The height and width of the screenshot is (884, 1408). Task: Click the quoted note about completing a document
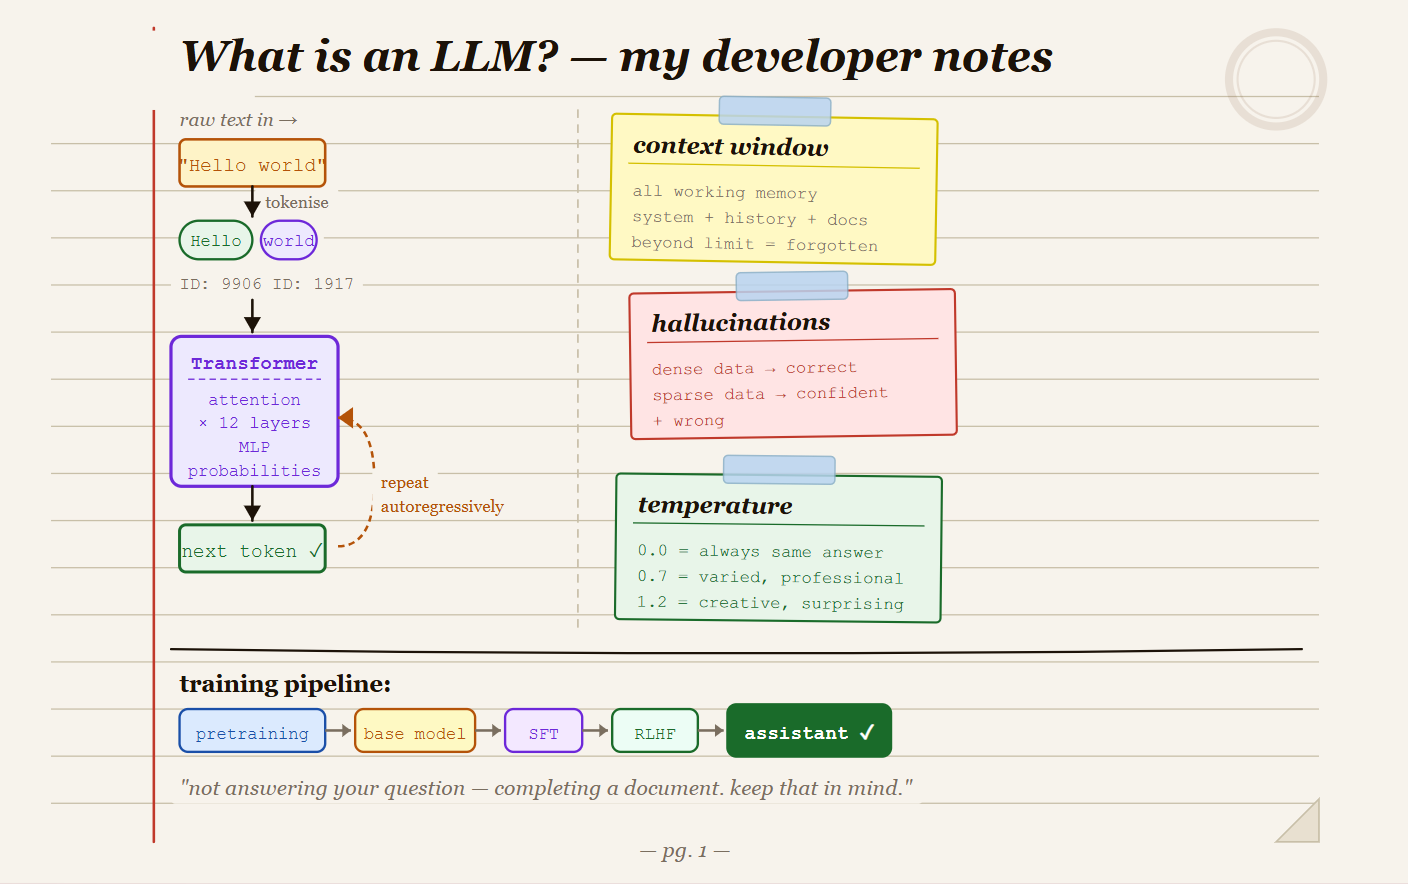click(x=546, y=788)
